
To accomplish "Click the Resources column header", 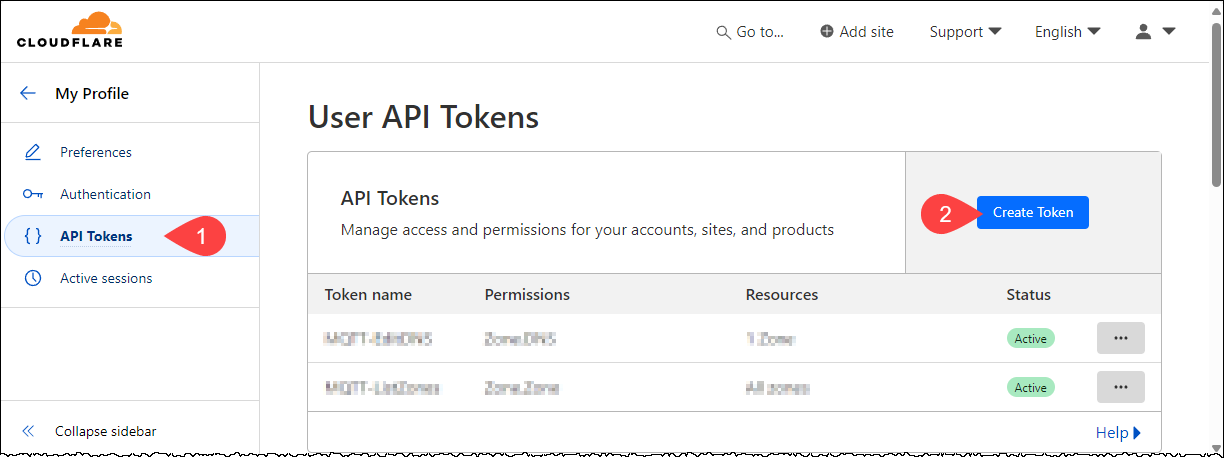I will click(x=782, y=294).
